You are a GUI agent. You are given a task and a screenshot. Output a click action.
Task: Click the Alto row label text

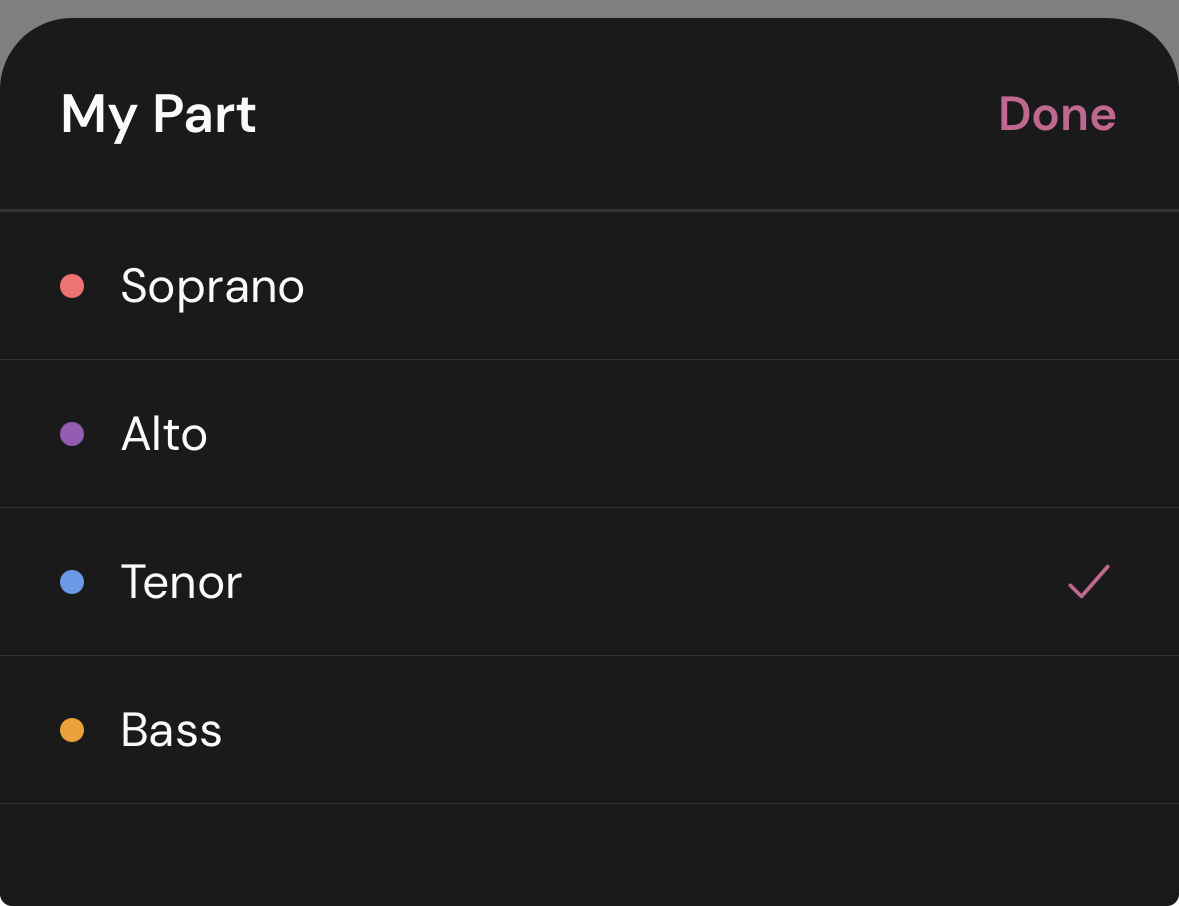pyautogui.click(x=164, y=433)
